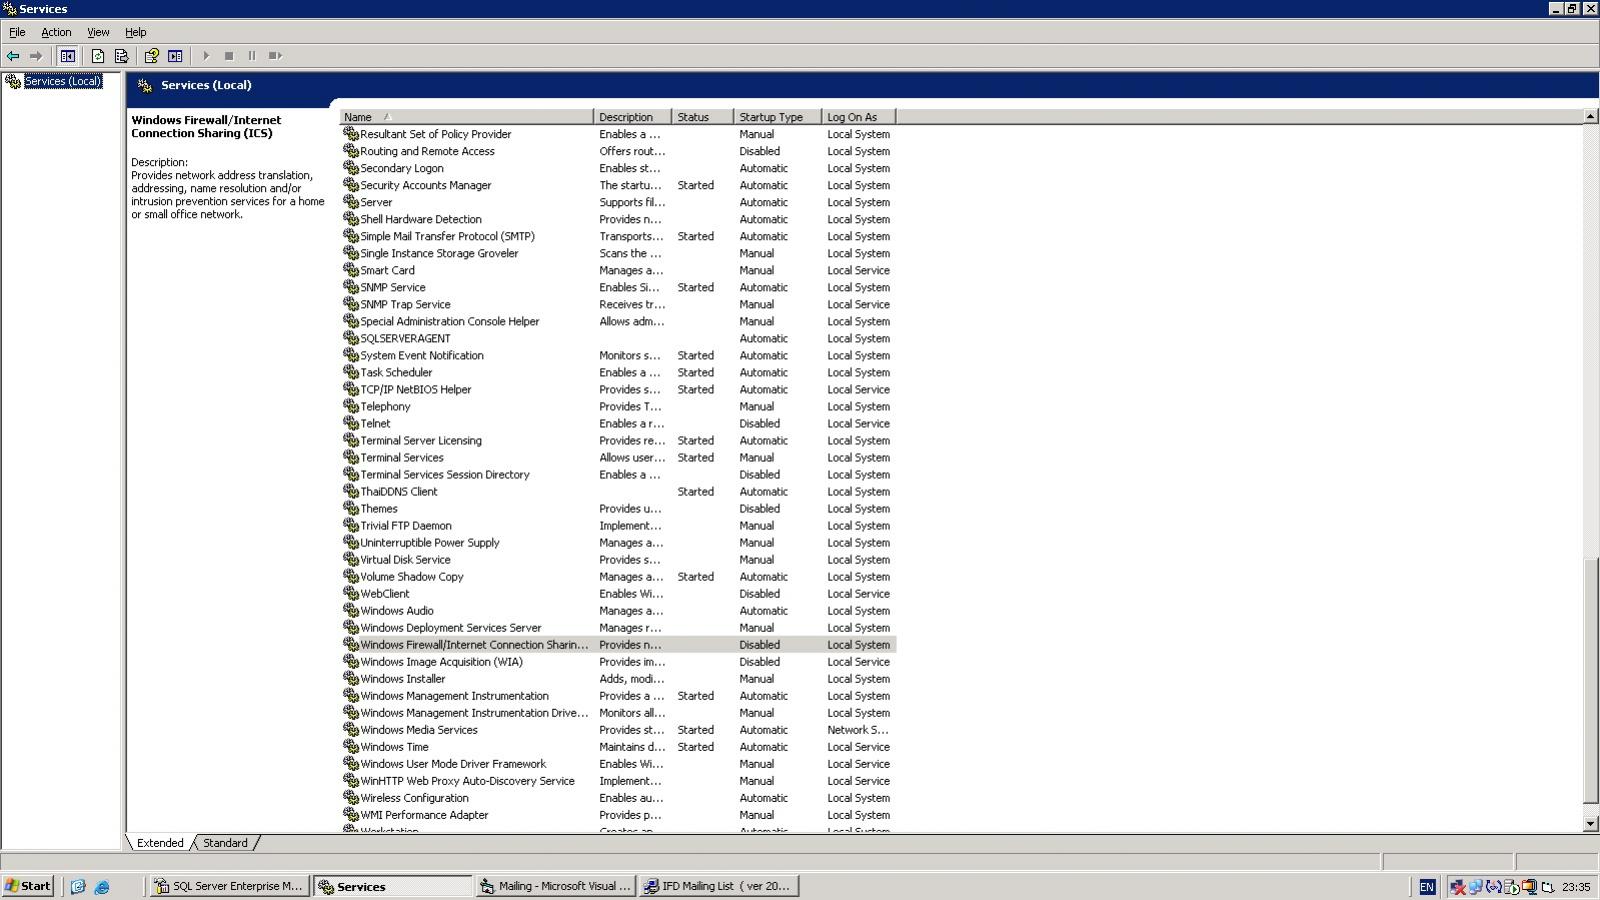Launch Internet Explorer from quick launch
Viewport: 1600px width, 900px height.
[x=101, y=886]
